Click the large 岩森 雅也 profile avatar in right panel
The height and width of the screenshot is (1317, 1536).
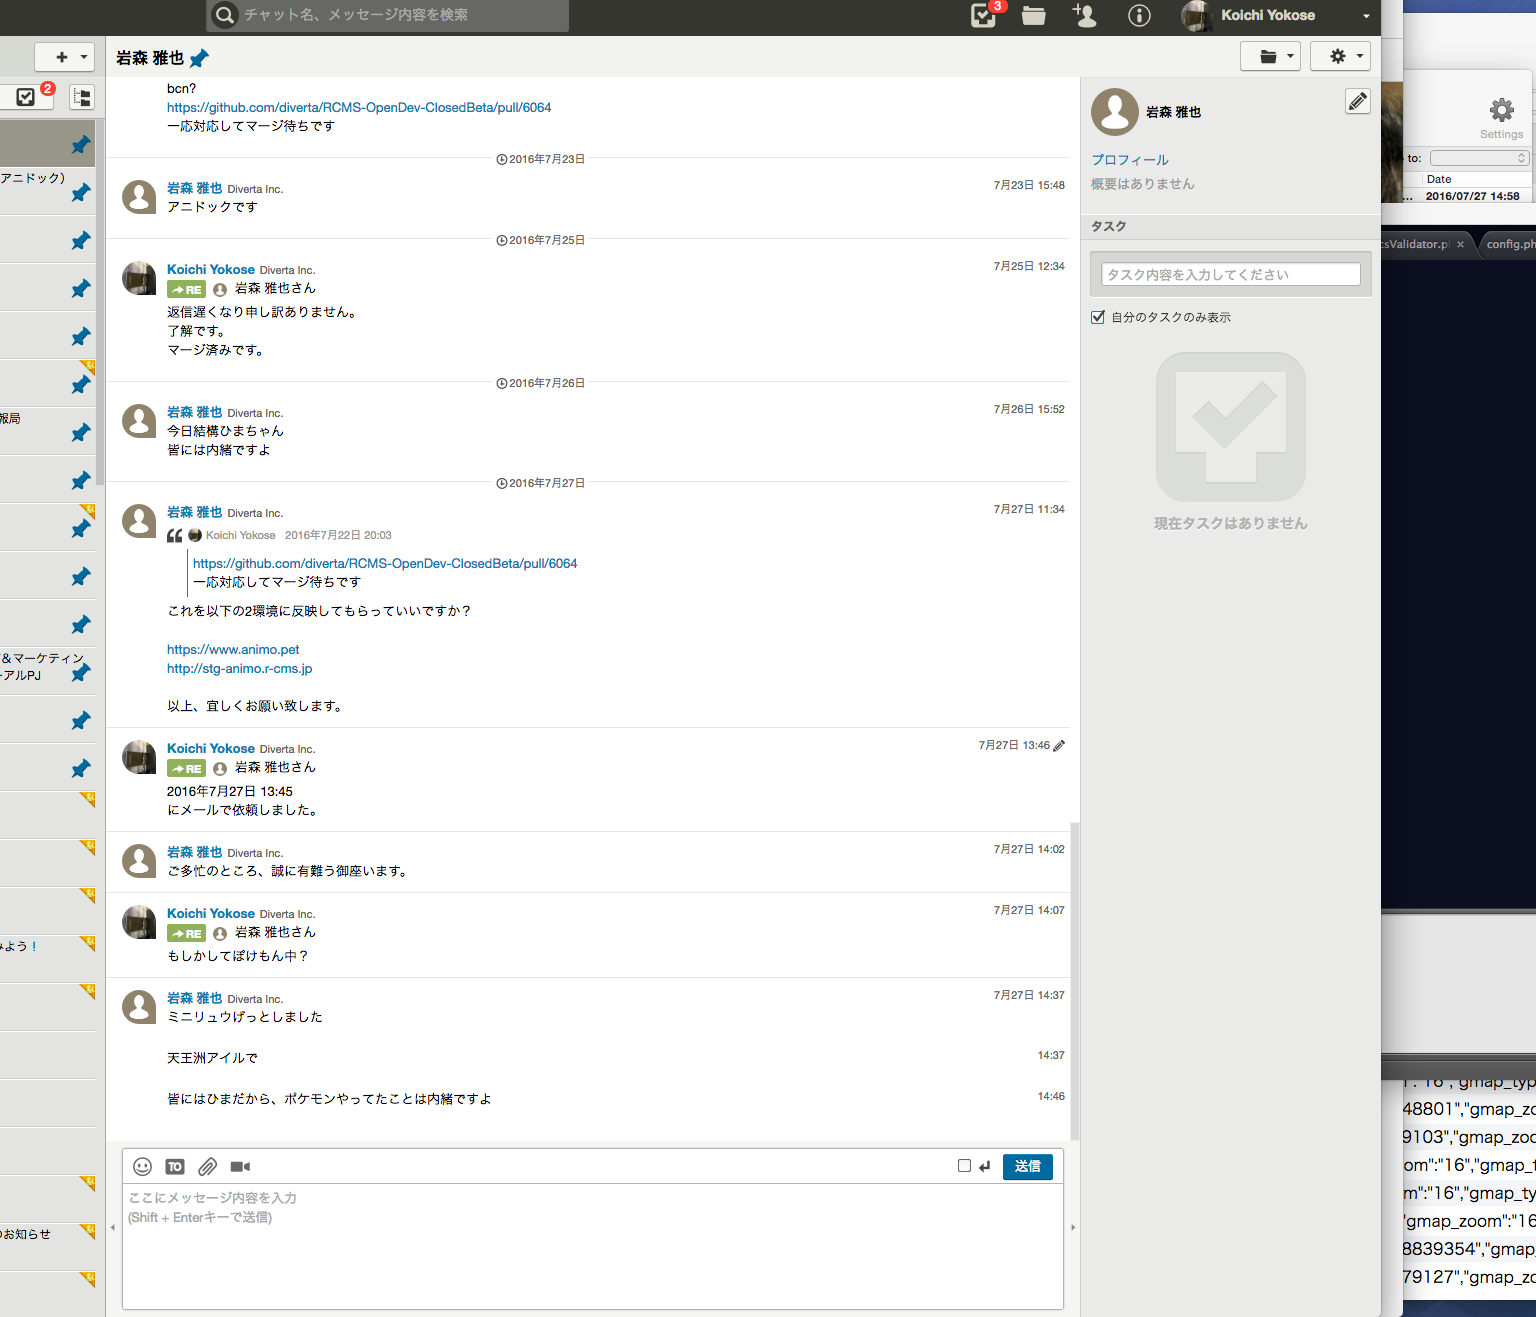pyautogui.click(x=1115, y=112)
